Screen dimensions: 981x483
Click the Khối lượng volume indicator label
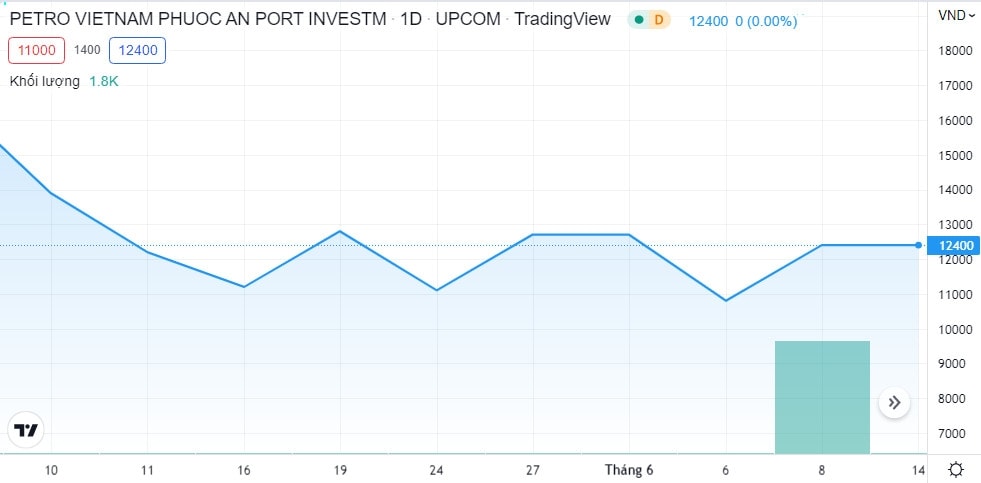[45, 81]
